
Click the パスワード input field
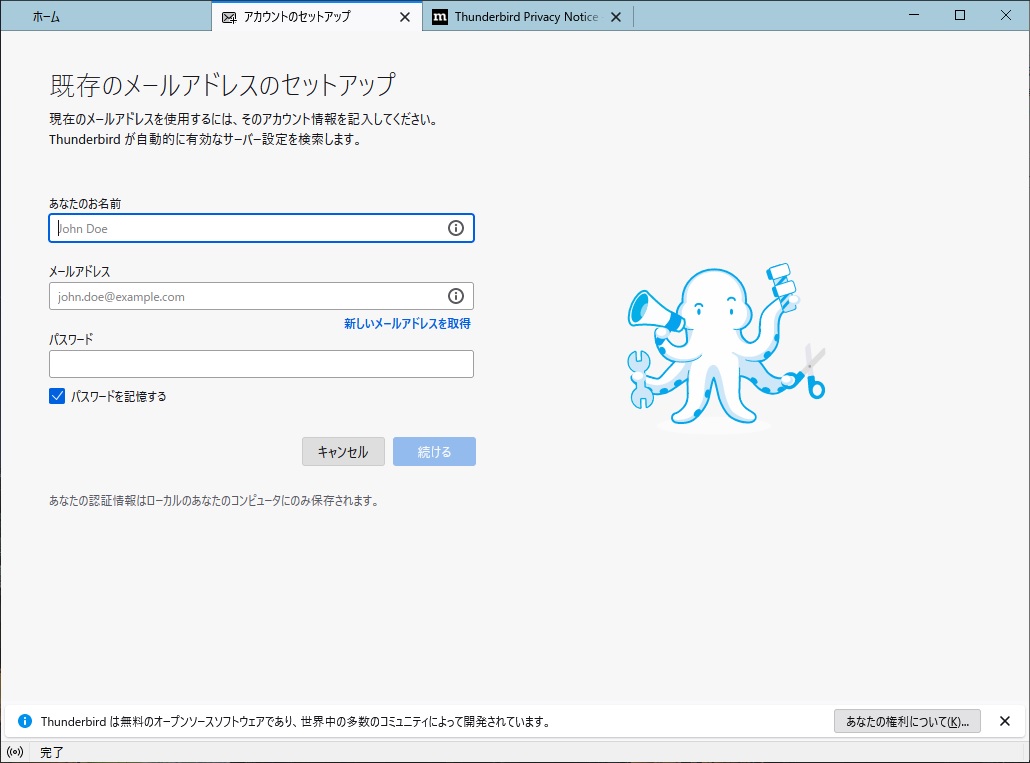(x=261, y=364)
